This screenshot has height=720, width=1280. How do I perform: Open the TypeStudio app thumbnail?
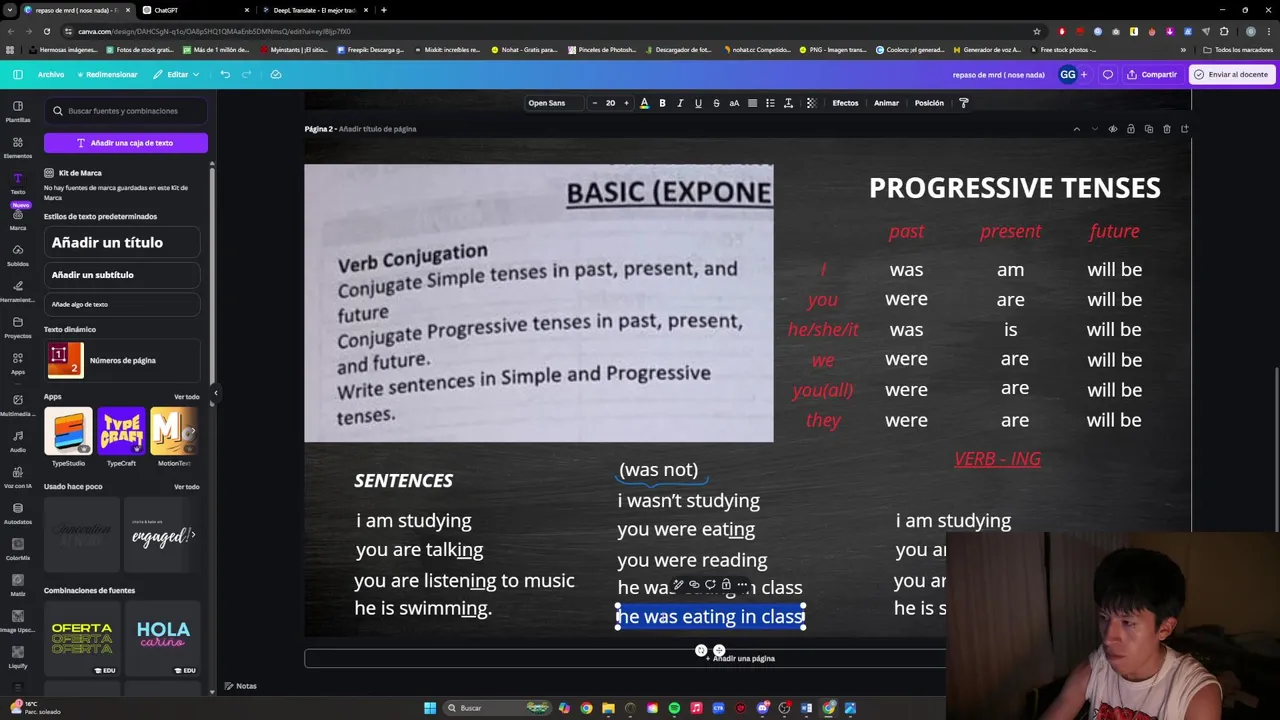point(68,431)
